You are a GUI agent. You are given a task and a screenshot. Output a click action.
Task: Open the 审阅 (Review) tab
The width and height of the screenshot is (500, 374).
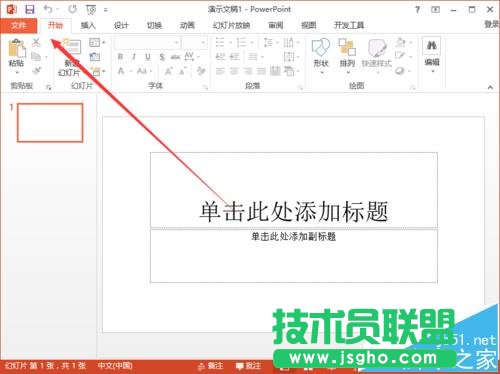(x=276, y=25)
